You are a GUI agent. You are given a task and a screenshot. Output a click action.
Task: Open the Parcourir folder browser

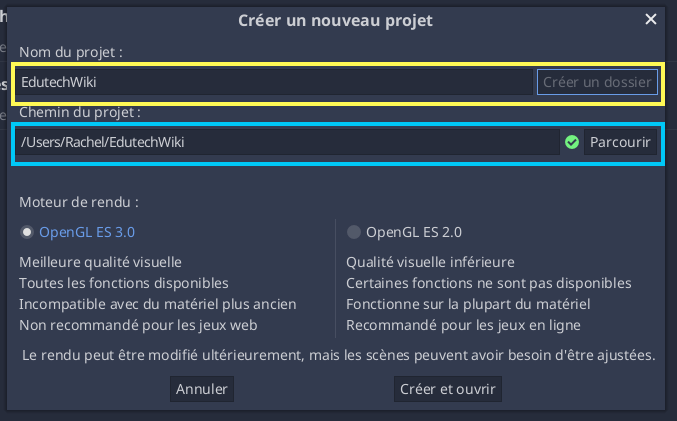click(620, 142)
